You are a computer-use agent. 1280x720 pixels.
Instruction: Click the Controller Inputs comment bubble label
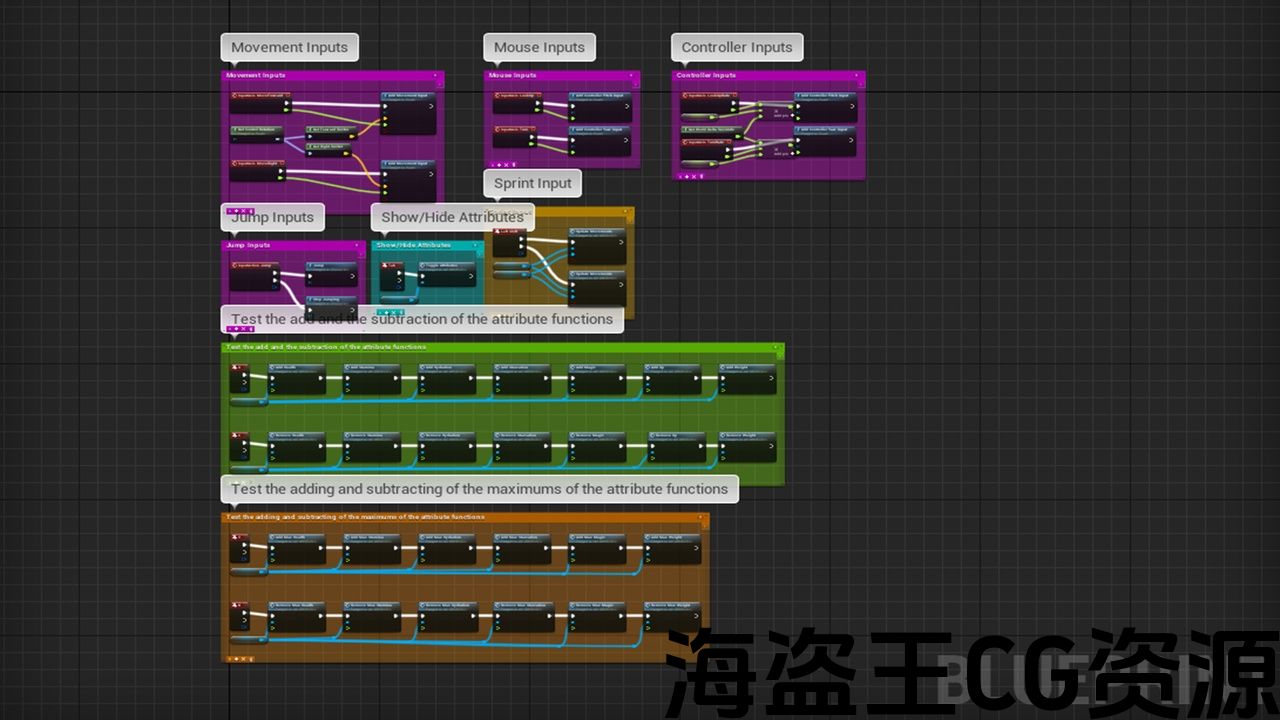pyautogui.click(x=736, y=47)
